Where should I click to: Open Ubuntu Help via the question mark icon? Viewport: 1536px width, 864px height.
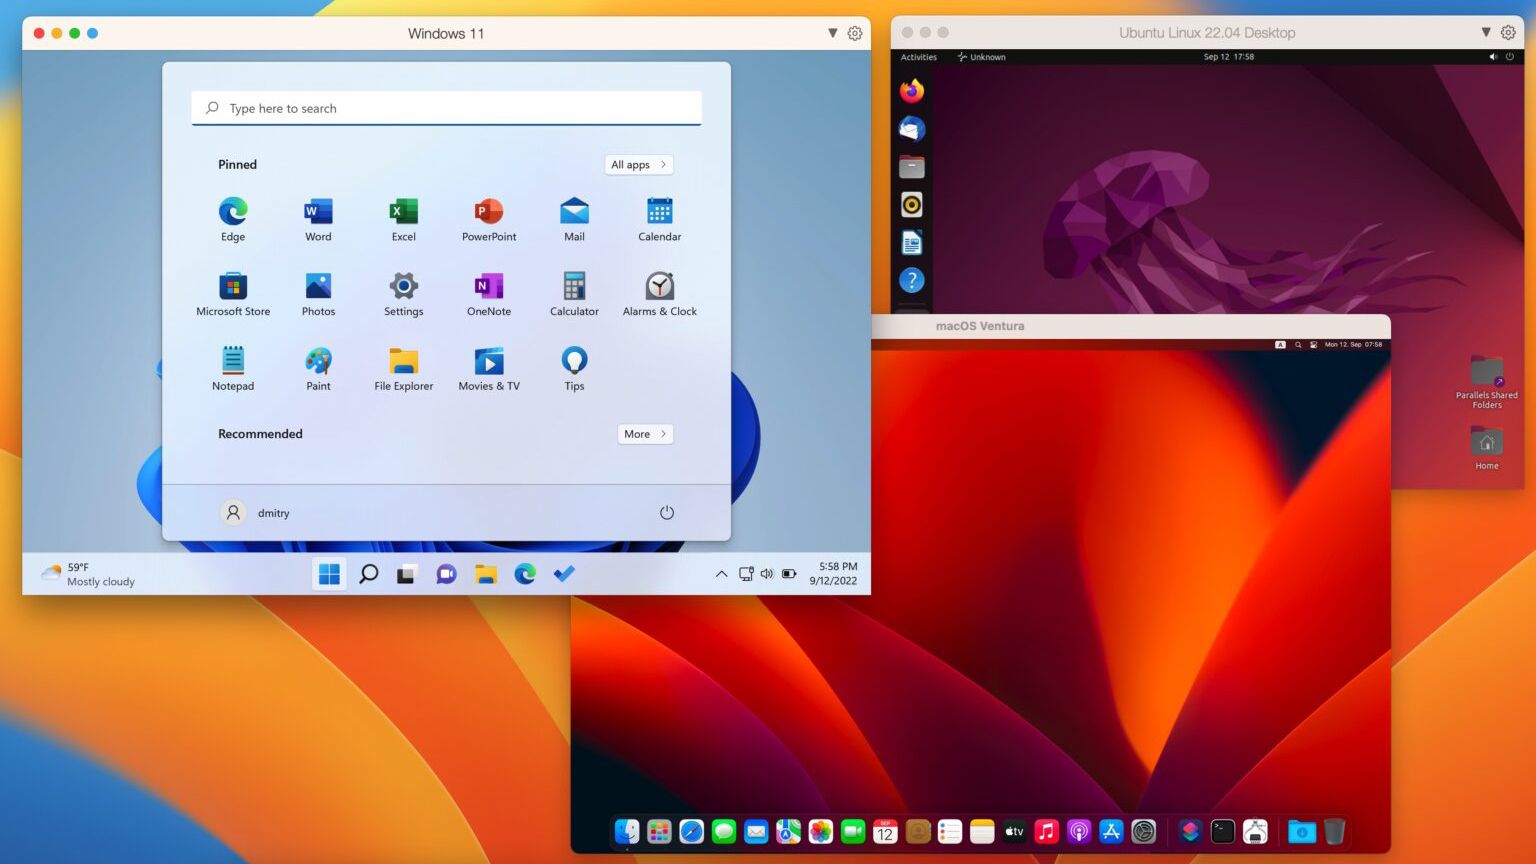coord(911,280)
